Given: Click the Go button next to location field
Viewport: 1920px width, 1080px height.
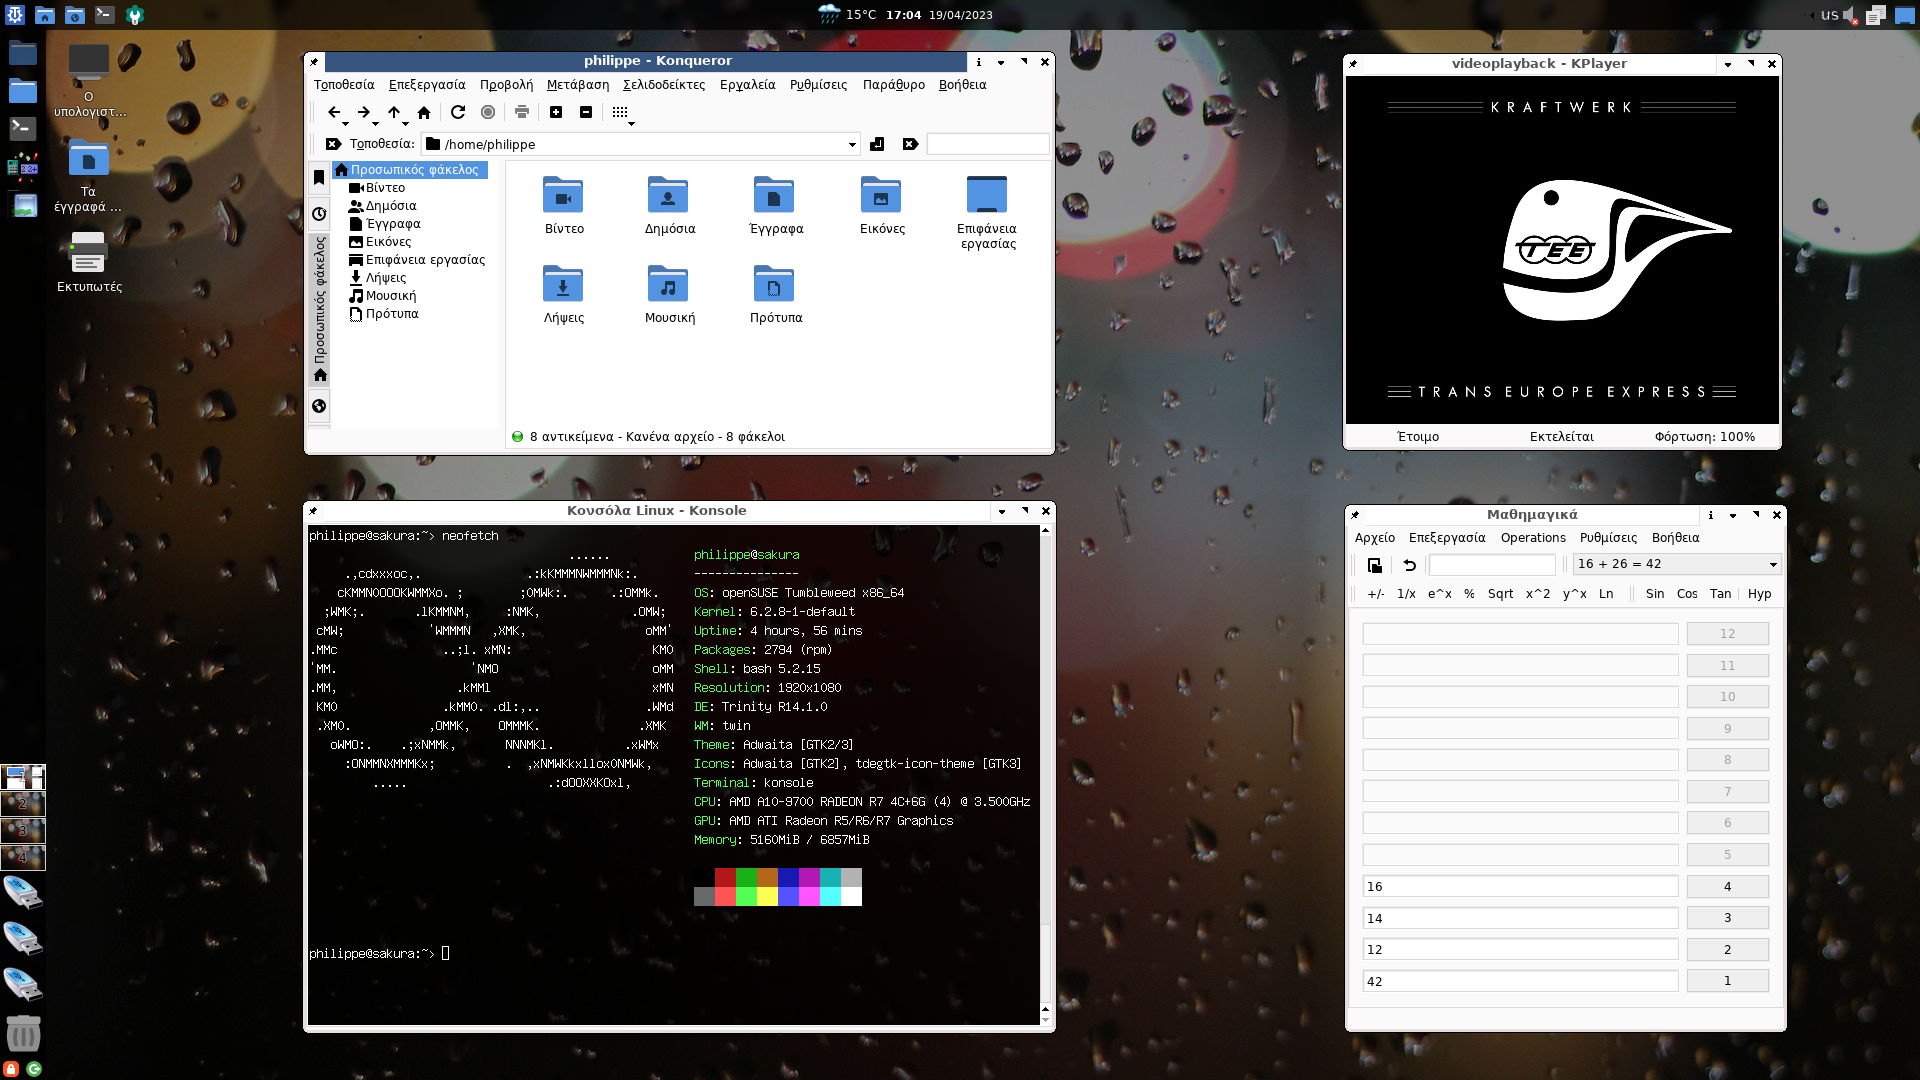Looking at the screenshot, I should pyautogui.click(x=877, y=144).
